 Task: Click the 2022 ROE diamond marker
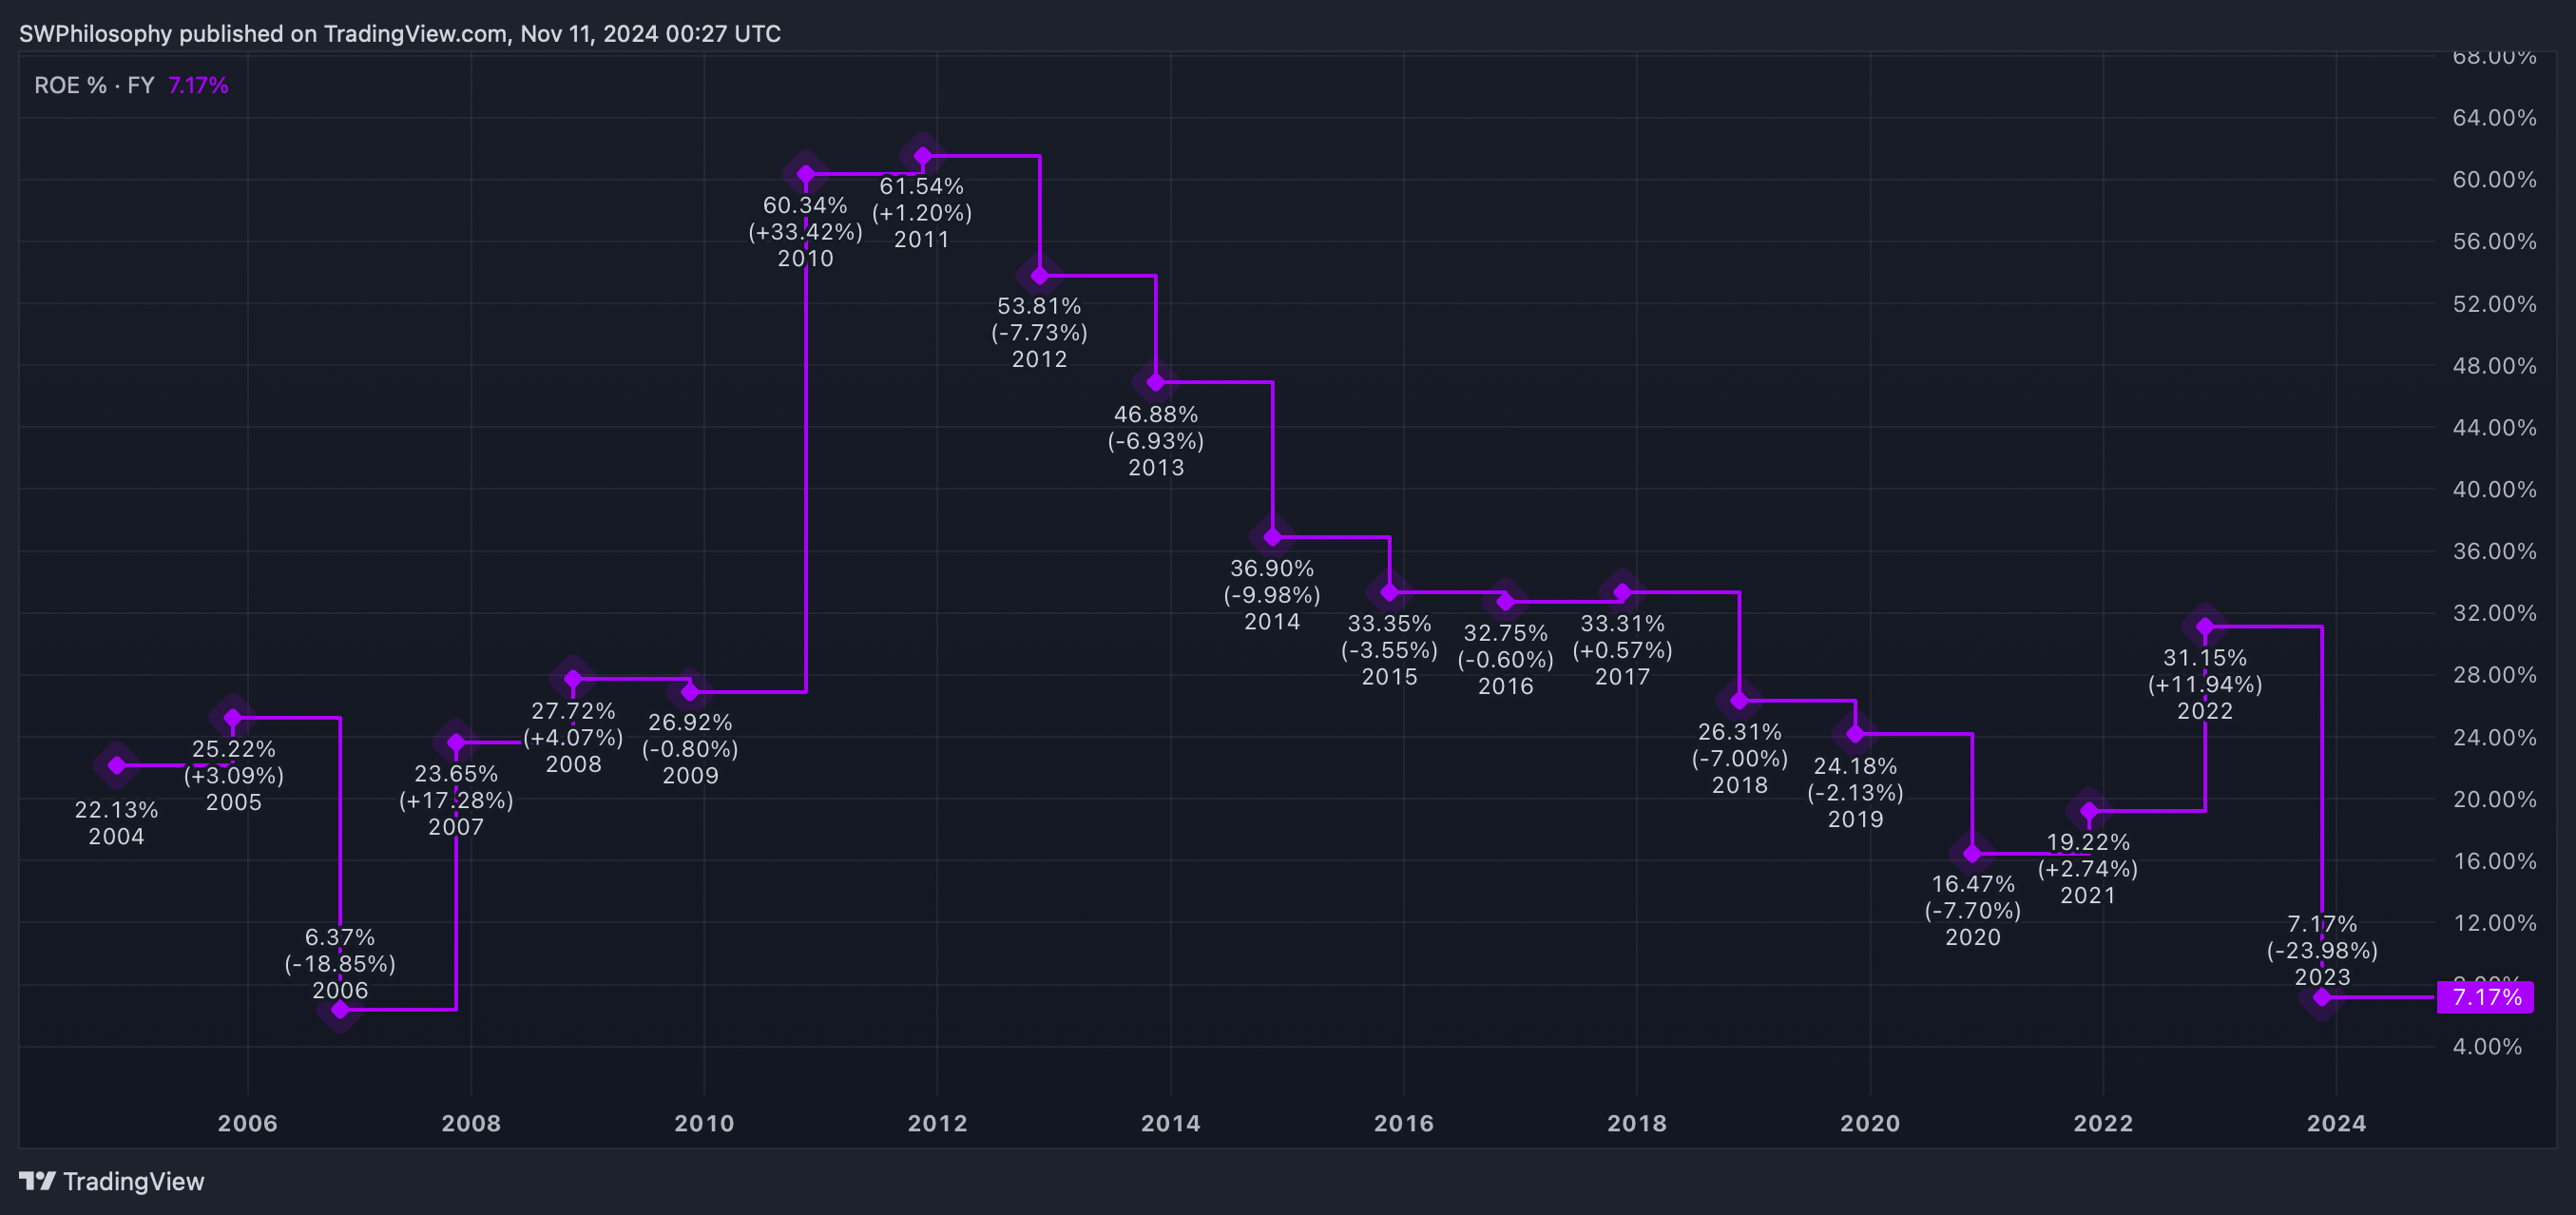[x=2205, y=627]
